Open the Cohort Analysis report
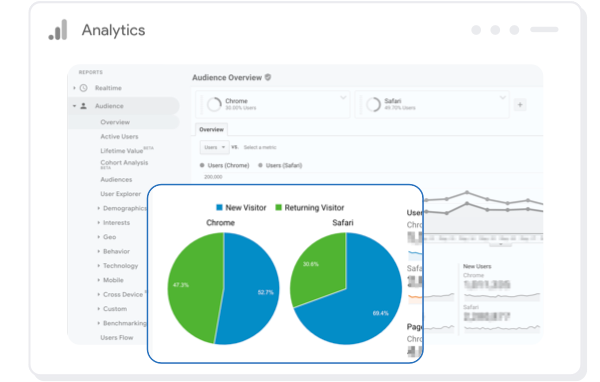Image resolution: width=600 pixels, height=382 pixels. pyautogui.click(x=124, y=163)
